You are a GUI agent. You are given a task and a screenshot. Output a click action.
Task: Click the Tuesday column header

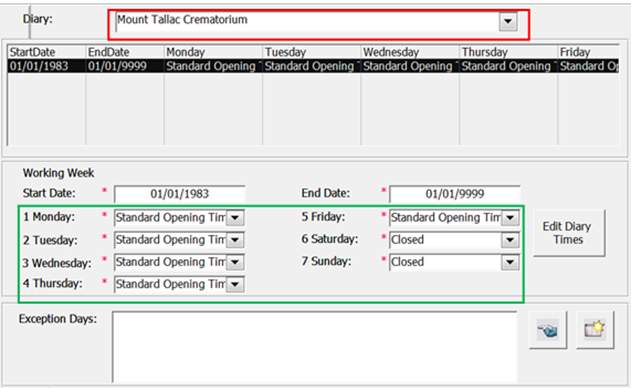(x=311, y=52)
